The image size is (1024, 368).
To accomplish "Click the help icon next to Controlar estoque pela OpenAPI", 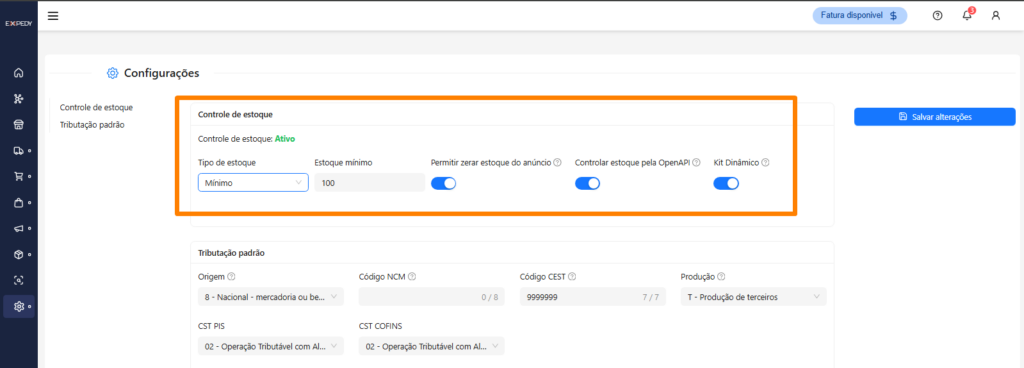I will coord(696,162).
